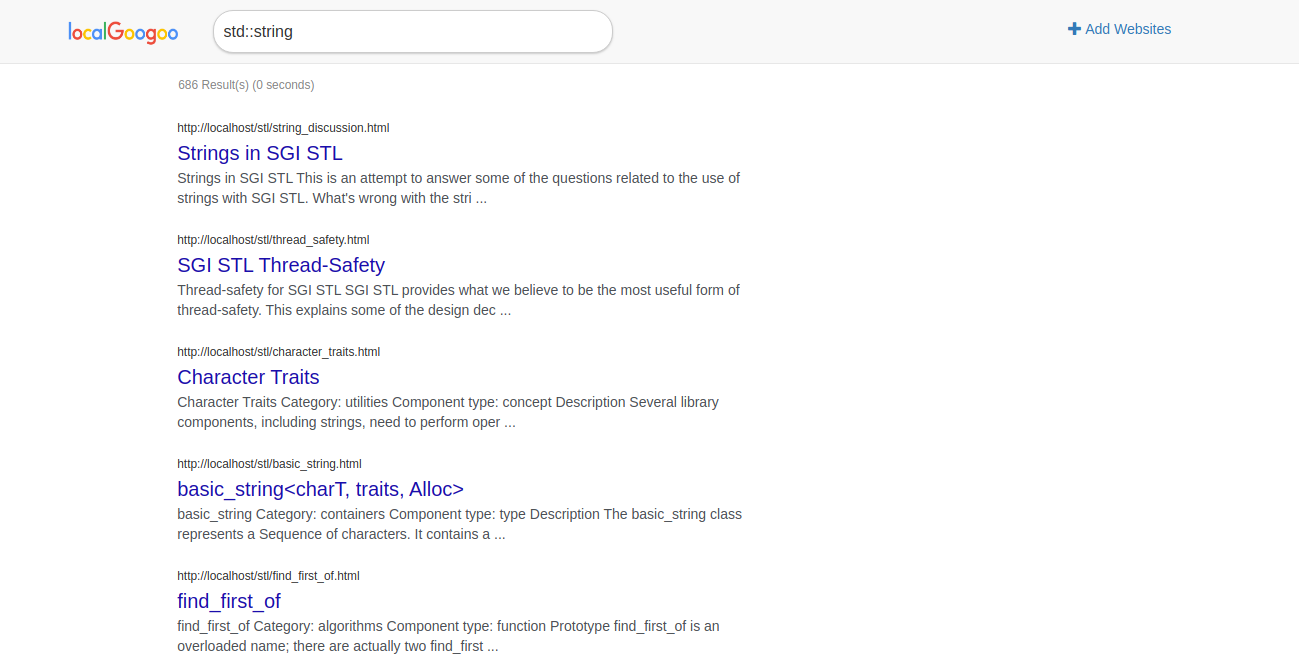
Task: Click the '686 Result(s)' count text
Action: coord(246,85)
